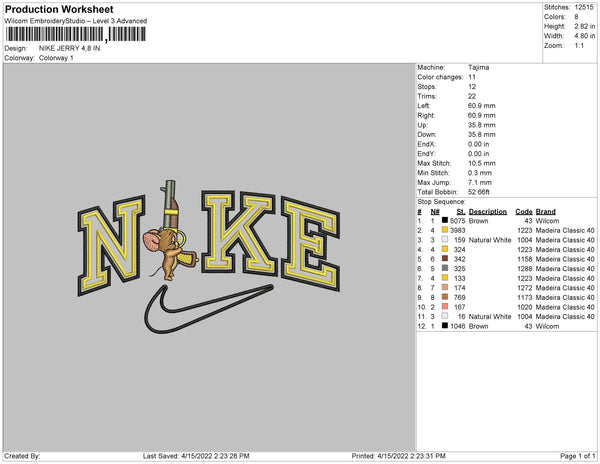Click the white swatch in the 159-stitch row
The image size is (600, 464).
click(x=445, y=239)
